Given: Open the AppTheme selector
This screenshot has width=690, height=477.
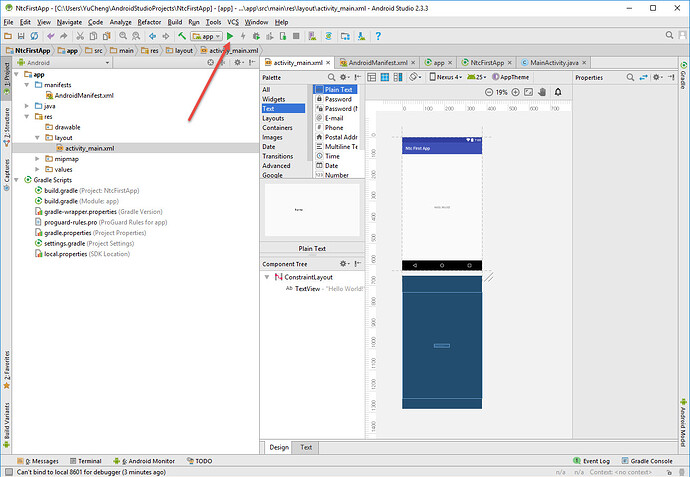Looking at the screenshot, I should pos(510,77).
